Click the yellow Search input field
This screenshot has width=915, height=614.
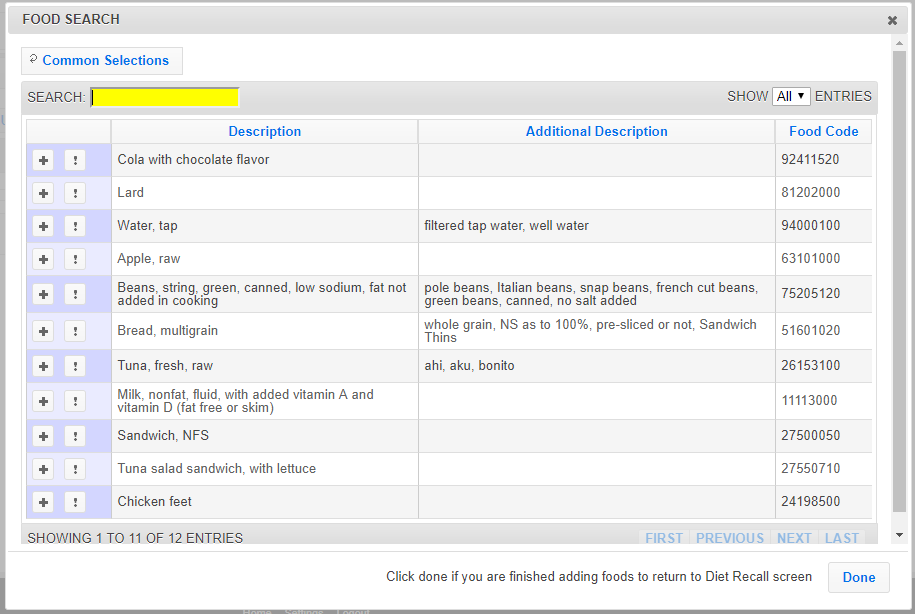point(165,97)
